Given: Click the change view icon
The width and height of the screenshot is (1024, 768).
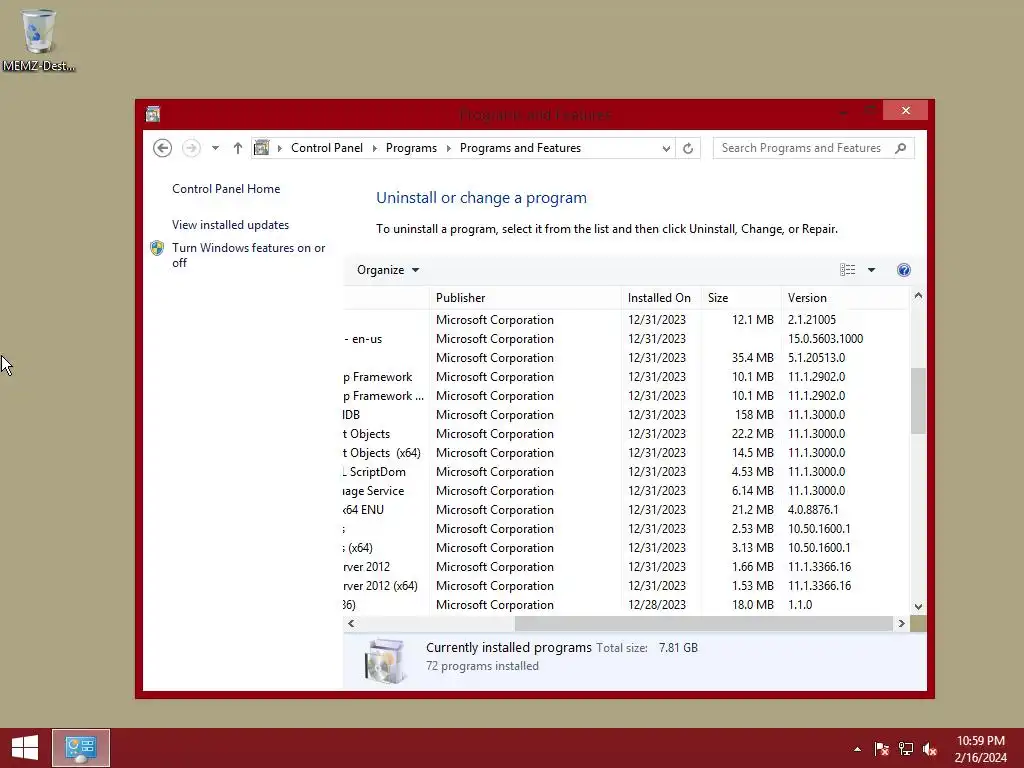Looking at the screenshot, I should point(848,270).
